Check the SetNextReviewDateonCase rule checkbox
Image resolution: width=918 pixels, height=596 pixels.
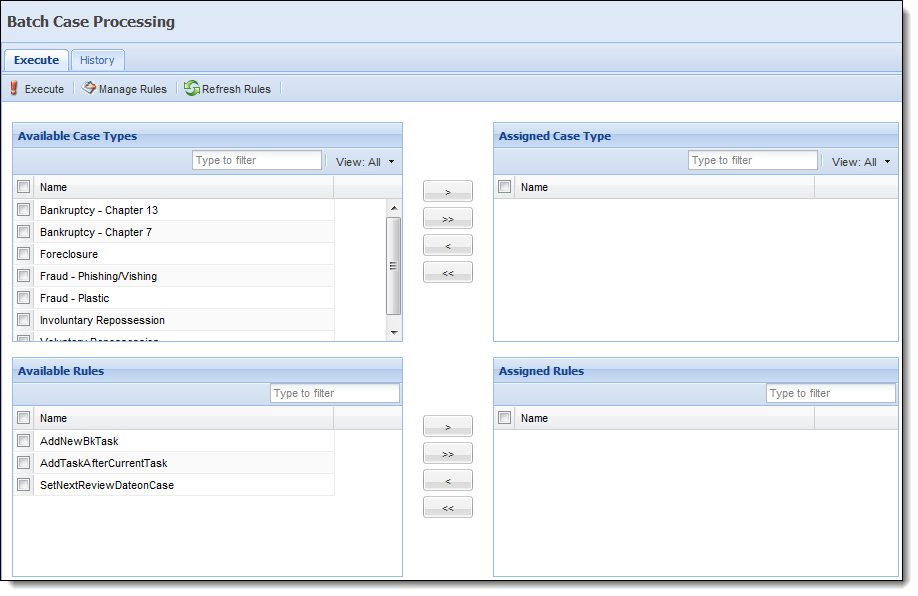click(x=23, y=485)
